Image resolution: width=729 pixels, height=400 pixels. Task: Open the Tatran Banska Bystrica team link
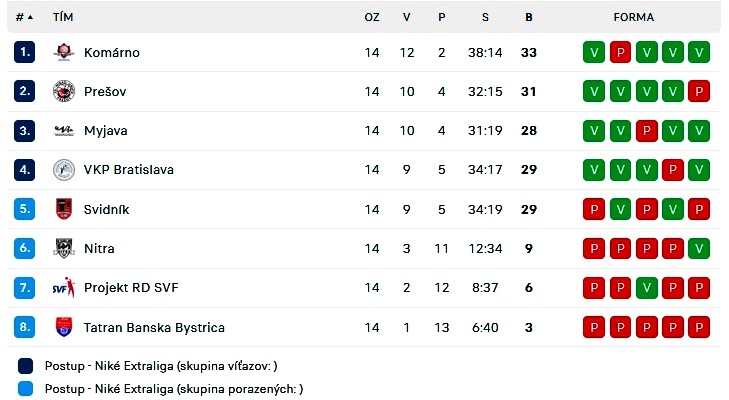click(x=154, y=327)
